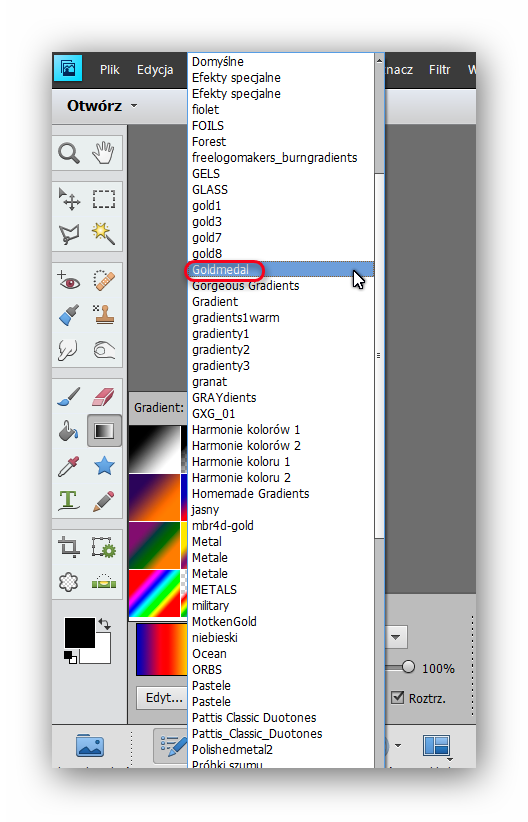Select the Hand tool

pos(103,153)
